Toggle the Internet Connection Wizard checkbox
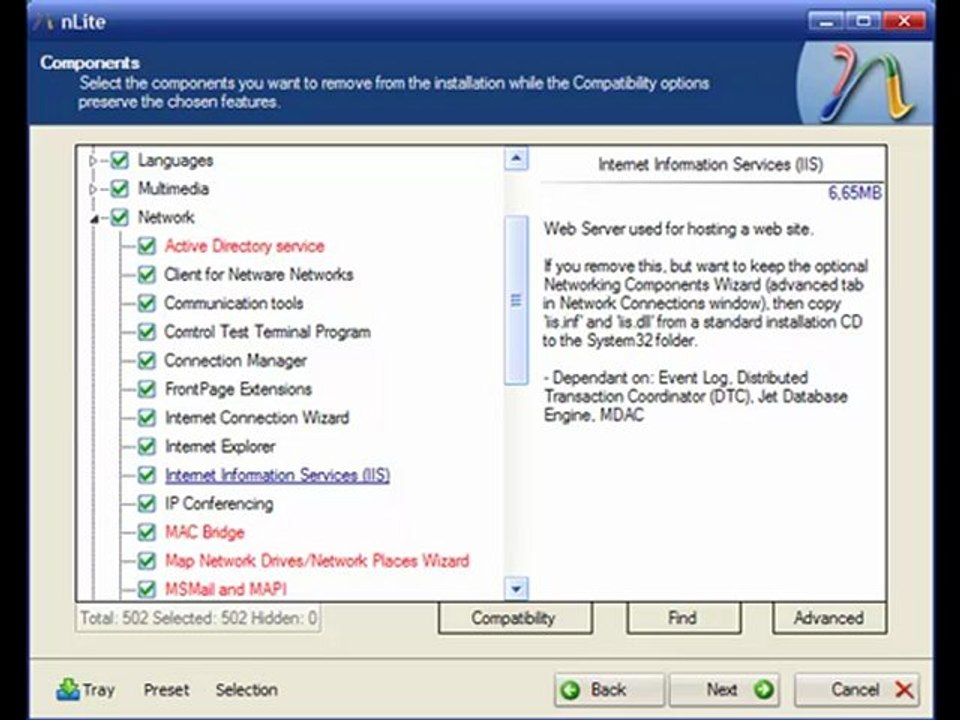The width and height of the screenshot is (960, 720). coord(146,418)
